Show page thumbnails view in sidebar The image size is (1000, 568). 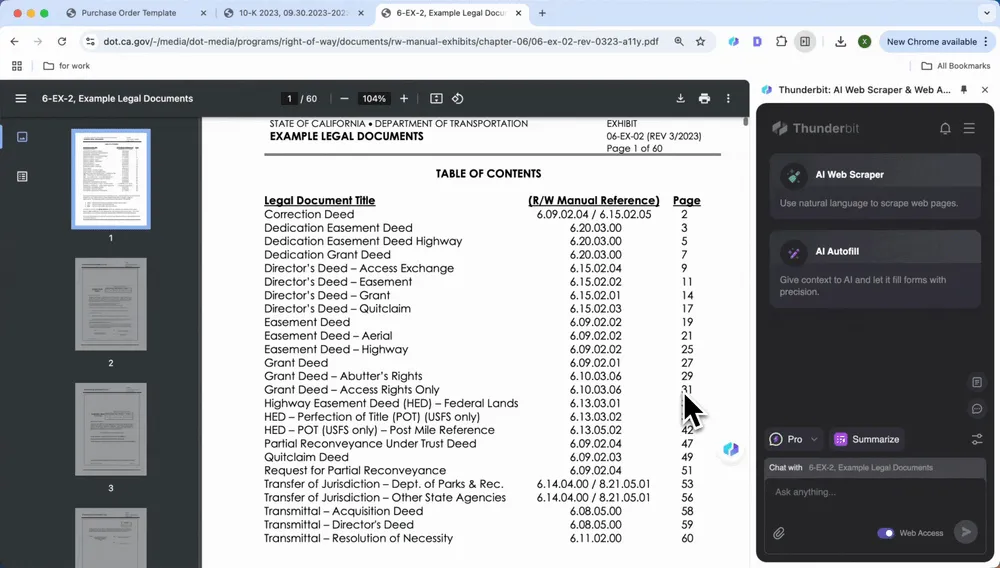point(22,137)
